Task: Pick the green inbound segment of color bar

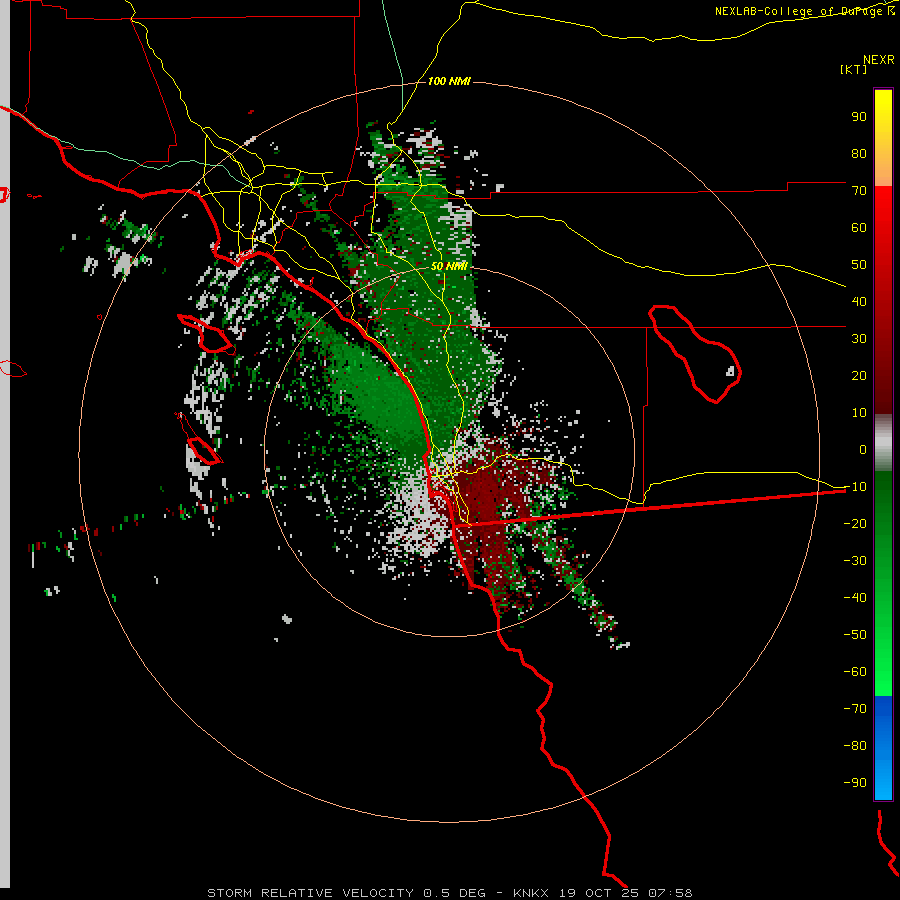Action: pos(883,583)
